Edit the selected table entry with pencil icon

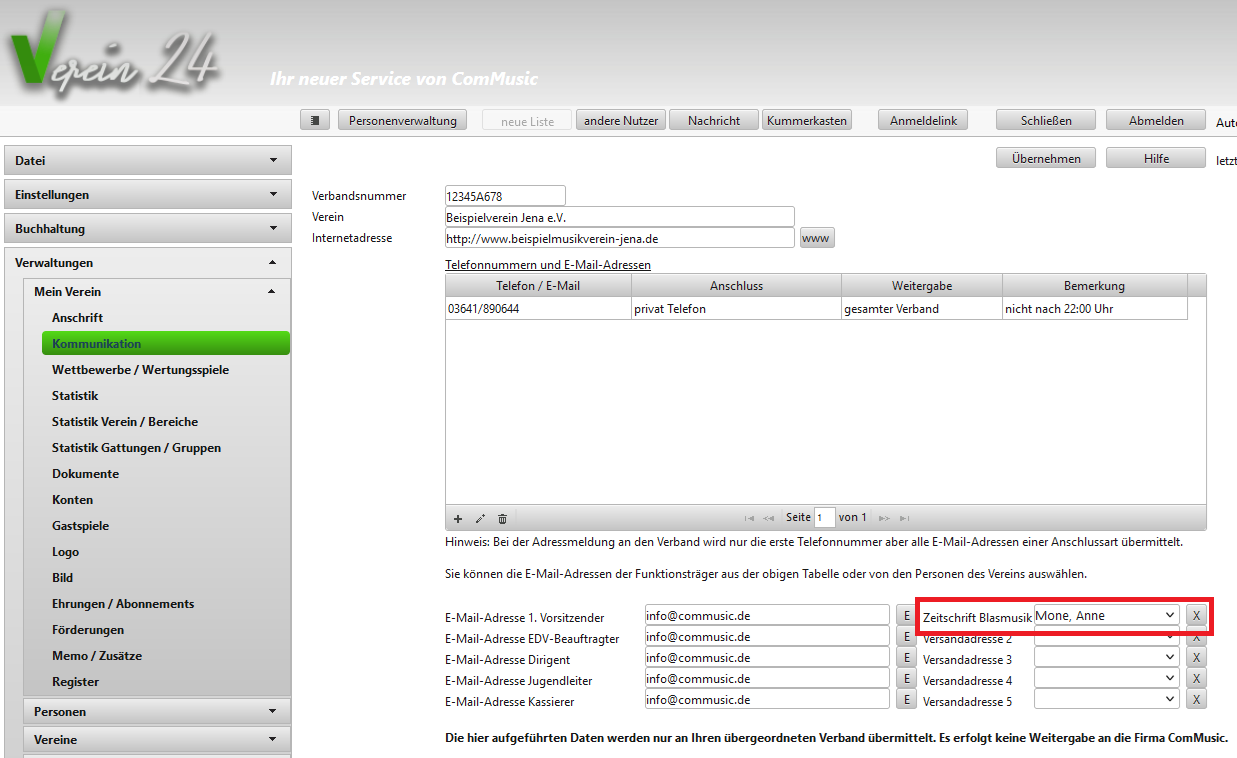pos(480,518)
